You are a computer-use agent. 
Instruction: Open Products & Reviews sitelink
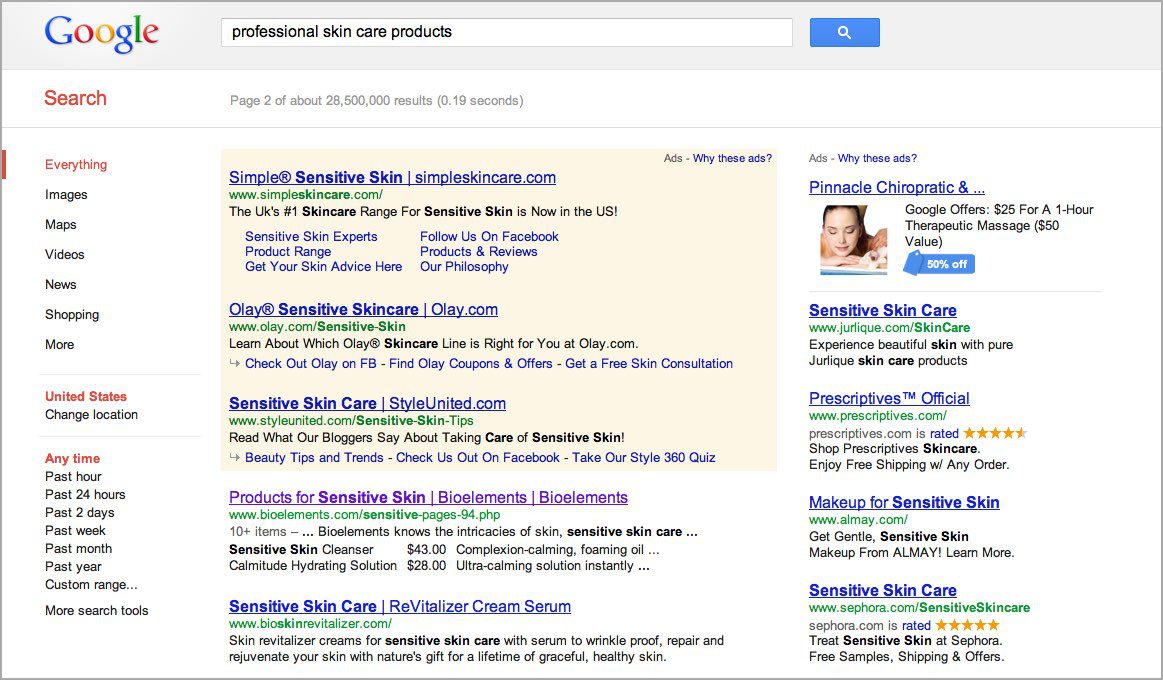(478, 251)
